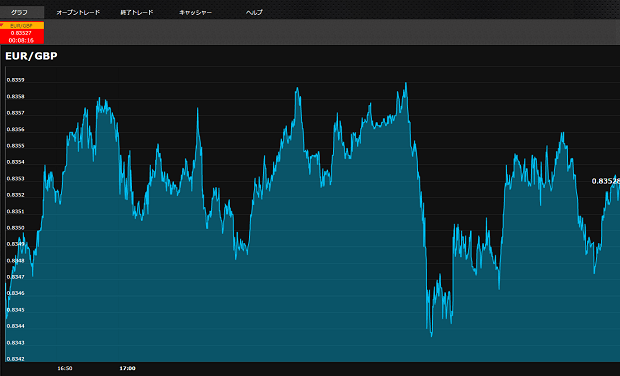Click the 16:50 time axis label
The image size is (620, 376).
point(65,368)
